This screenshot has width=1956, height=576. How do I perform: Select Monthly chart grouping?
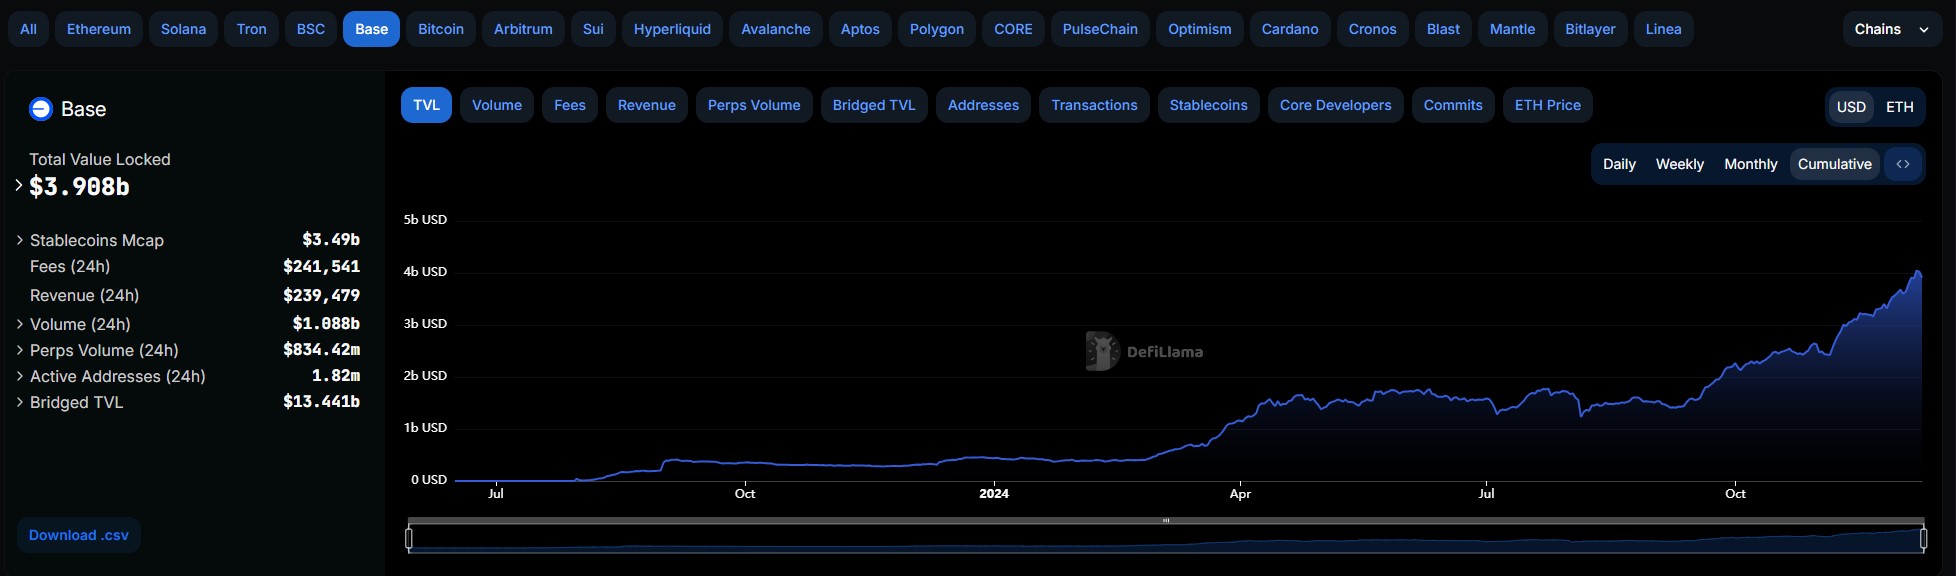(1750, 164)
